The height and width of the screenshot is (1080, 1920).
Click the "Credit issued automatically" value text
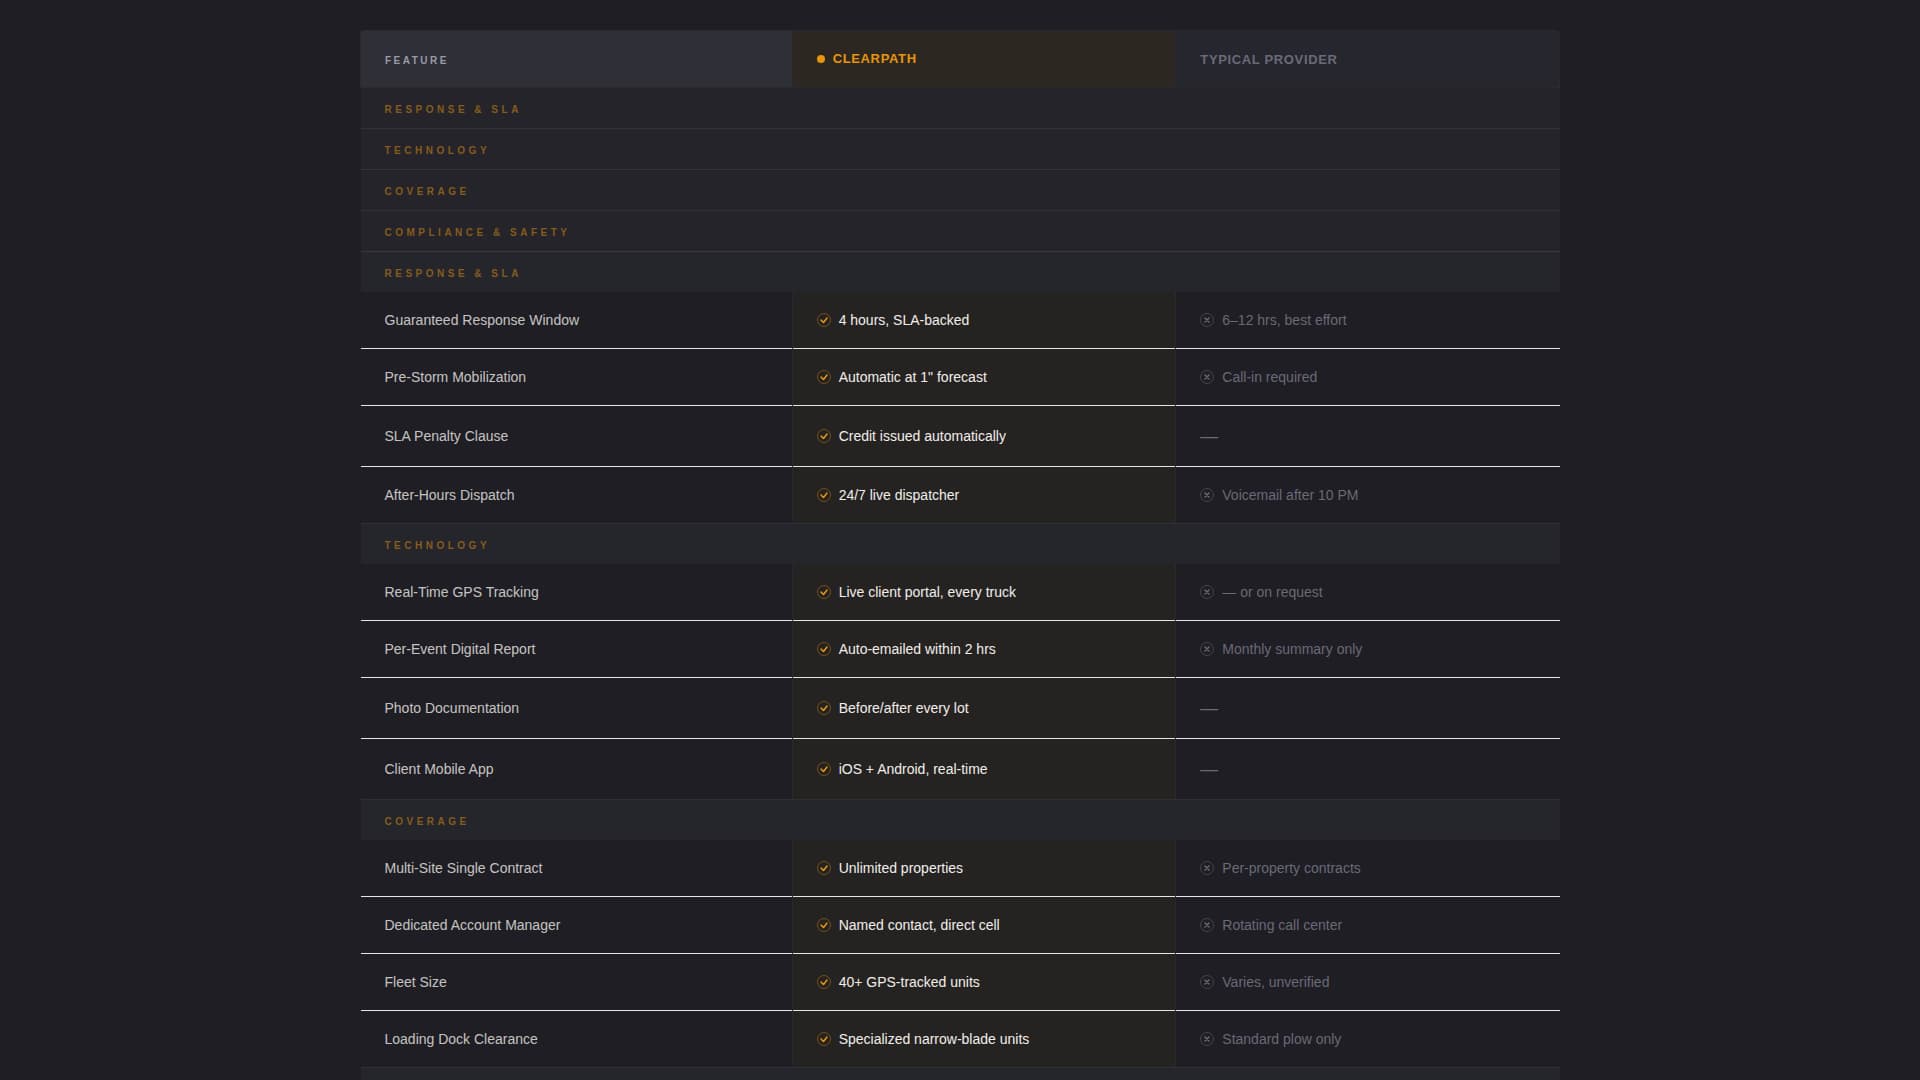922,436
